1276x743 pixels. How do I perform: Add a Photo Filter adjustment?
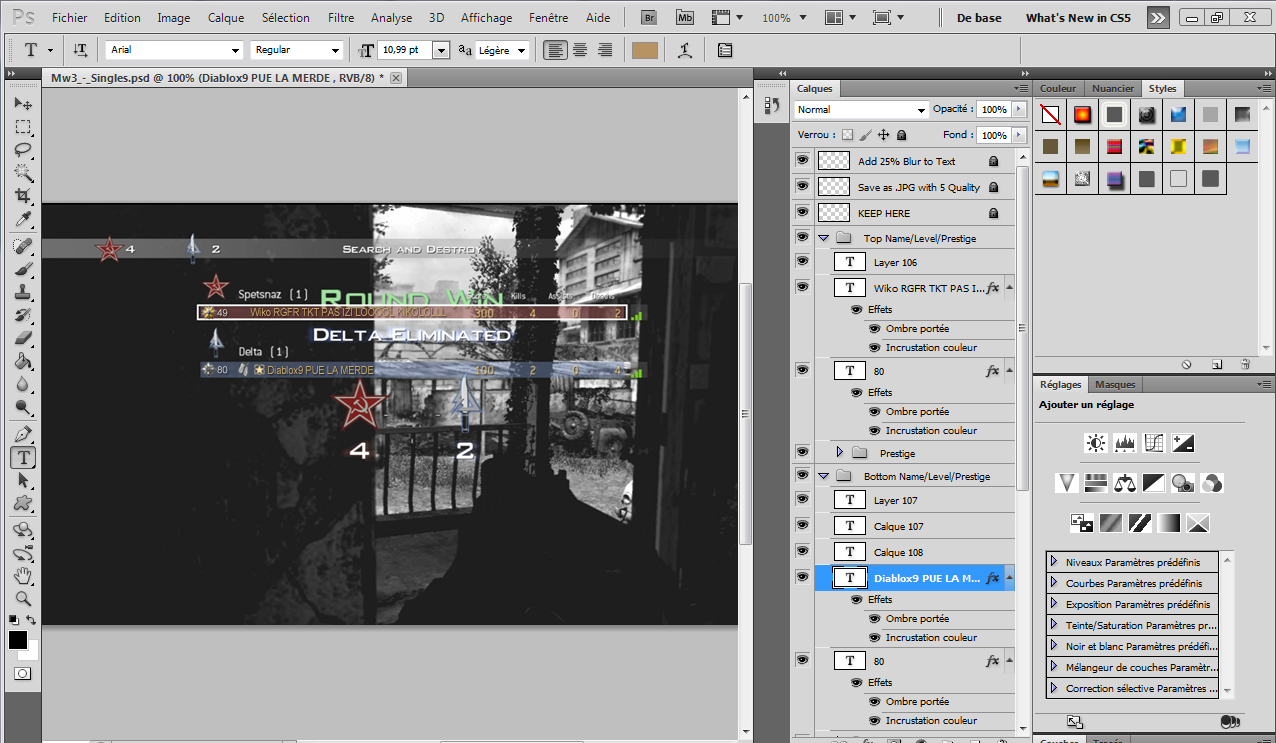click(1184, 483)
